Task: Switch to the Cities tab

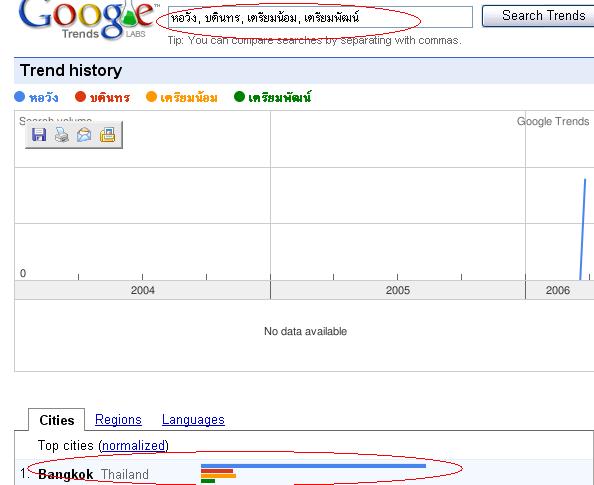Action: pyautogui.click(x=57, y=420)
